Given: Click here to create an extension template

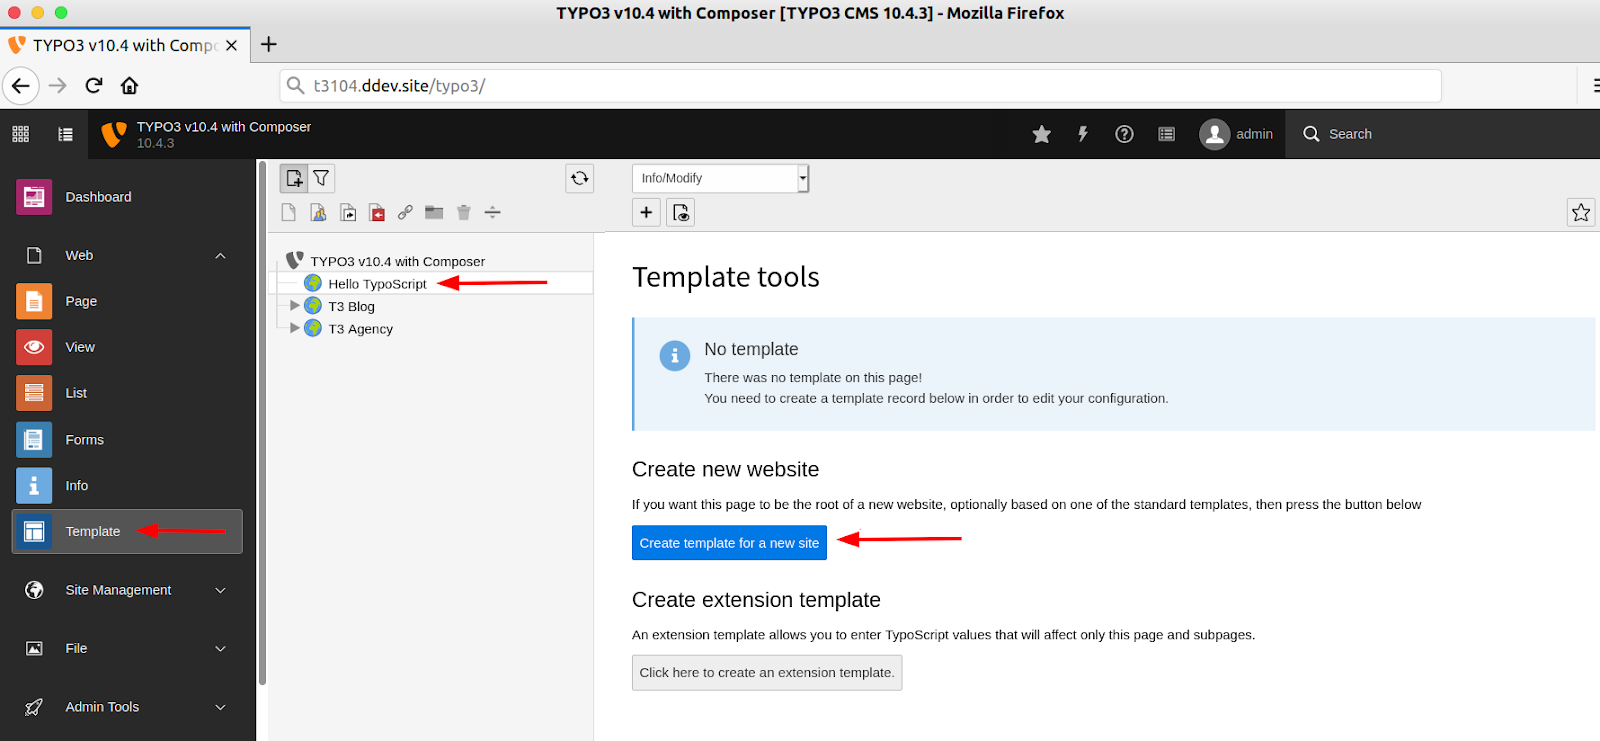Looking at the screenshot, I should 767,673.
